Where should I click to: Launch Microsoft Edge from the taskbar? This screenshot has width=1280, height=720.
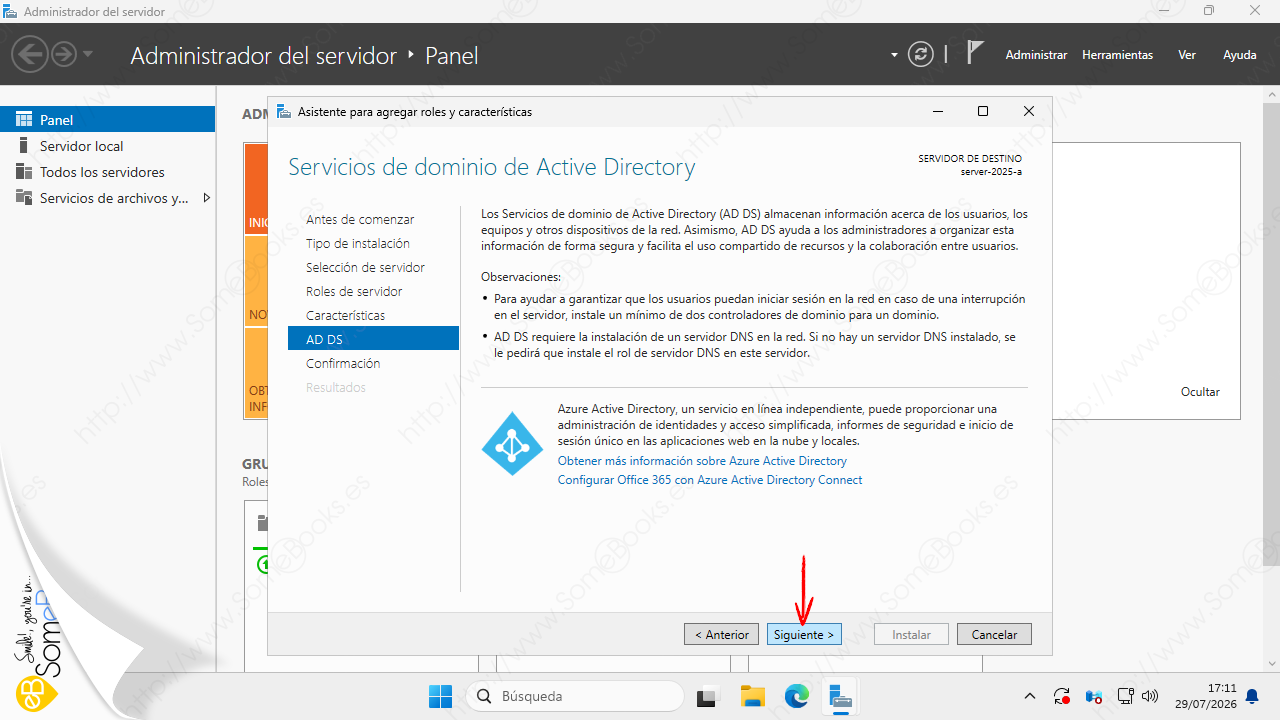coord(796,696)
